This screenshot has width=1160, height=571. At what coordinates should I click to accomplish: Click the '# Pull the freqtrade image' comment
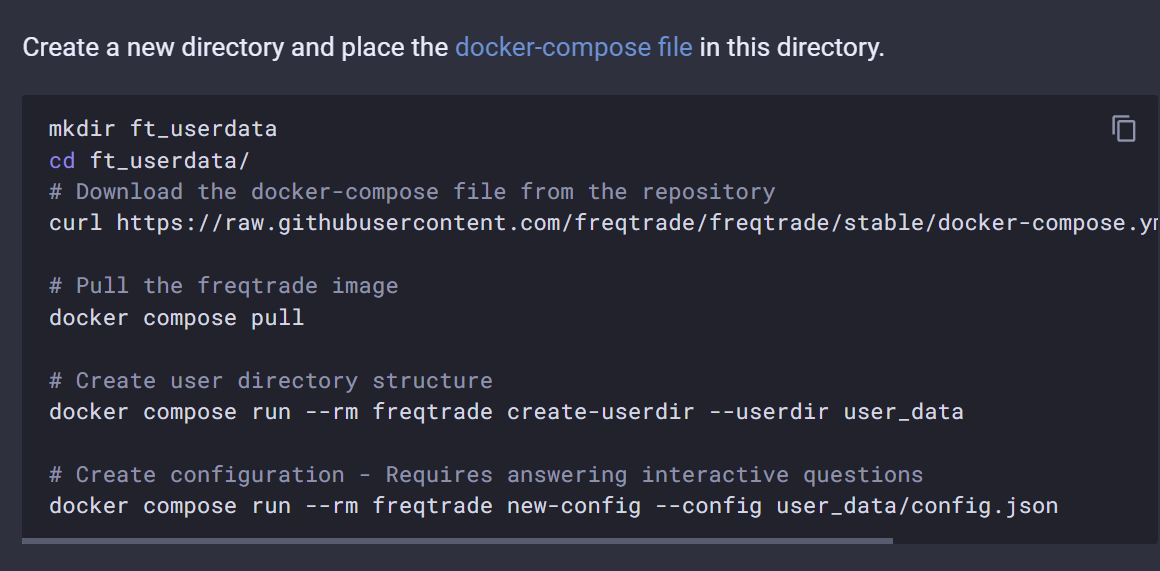[x=223, y=286]
